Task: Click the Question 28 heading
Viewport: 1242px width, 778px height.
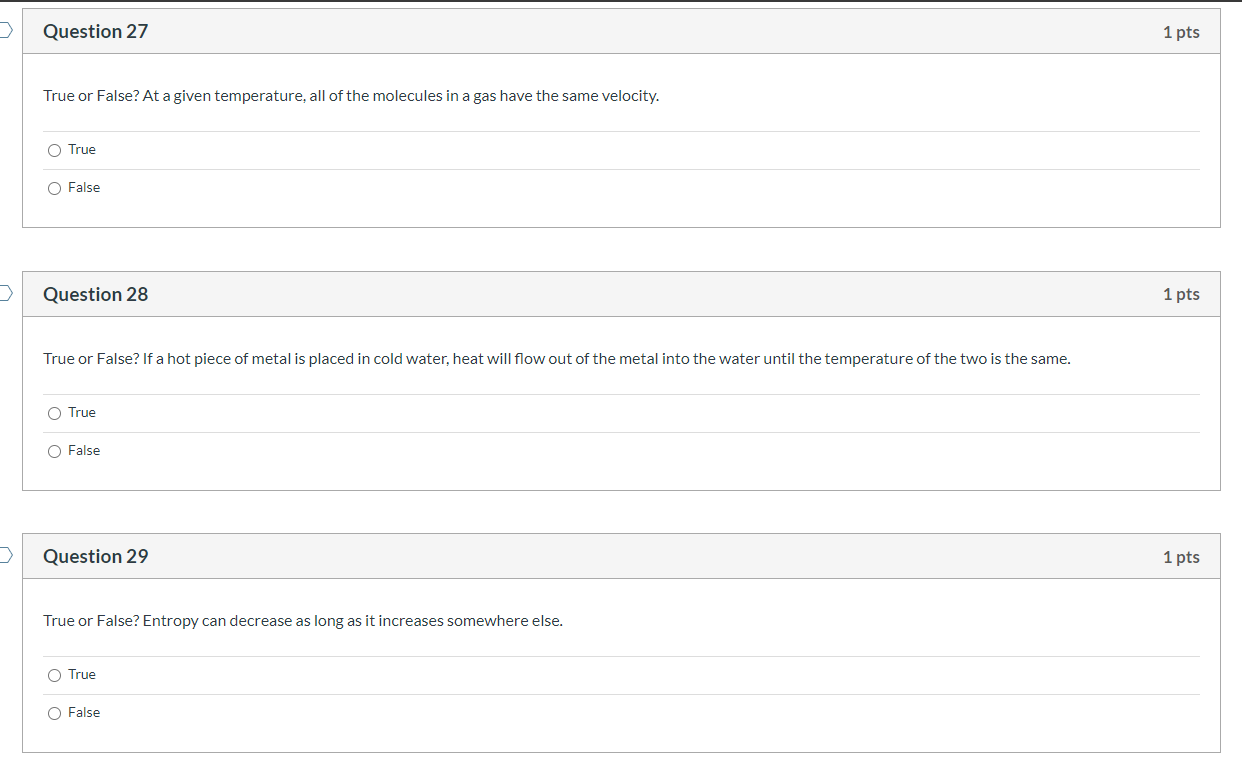Action: [95, 294]
